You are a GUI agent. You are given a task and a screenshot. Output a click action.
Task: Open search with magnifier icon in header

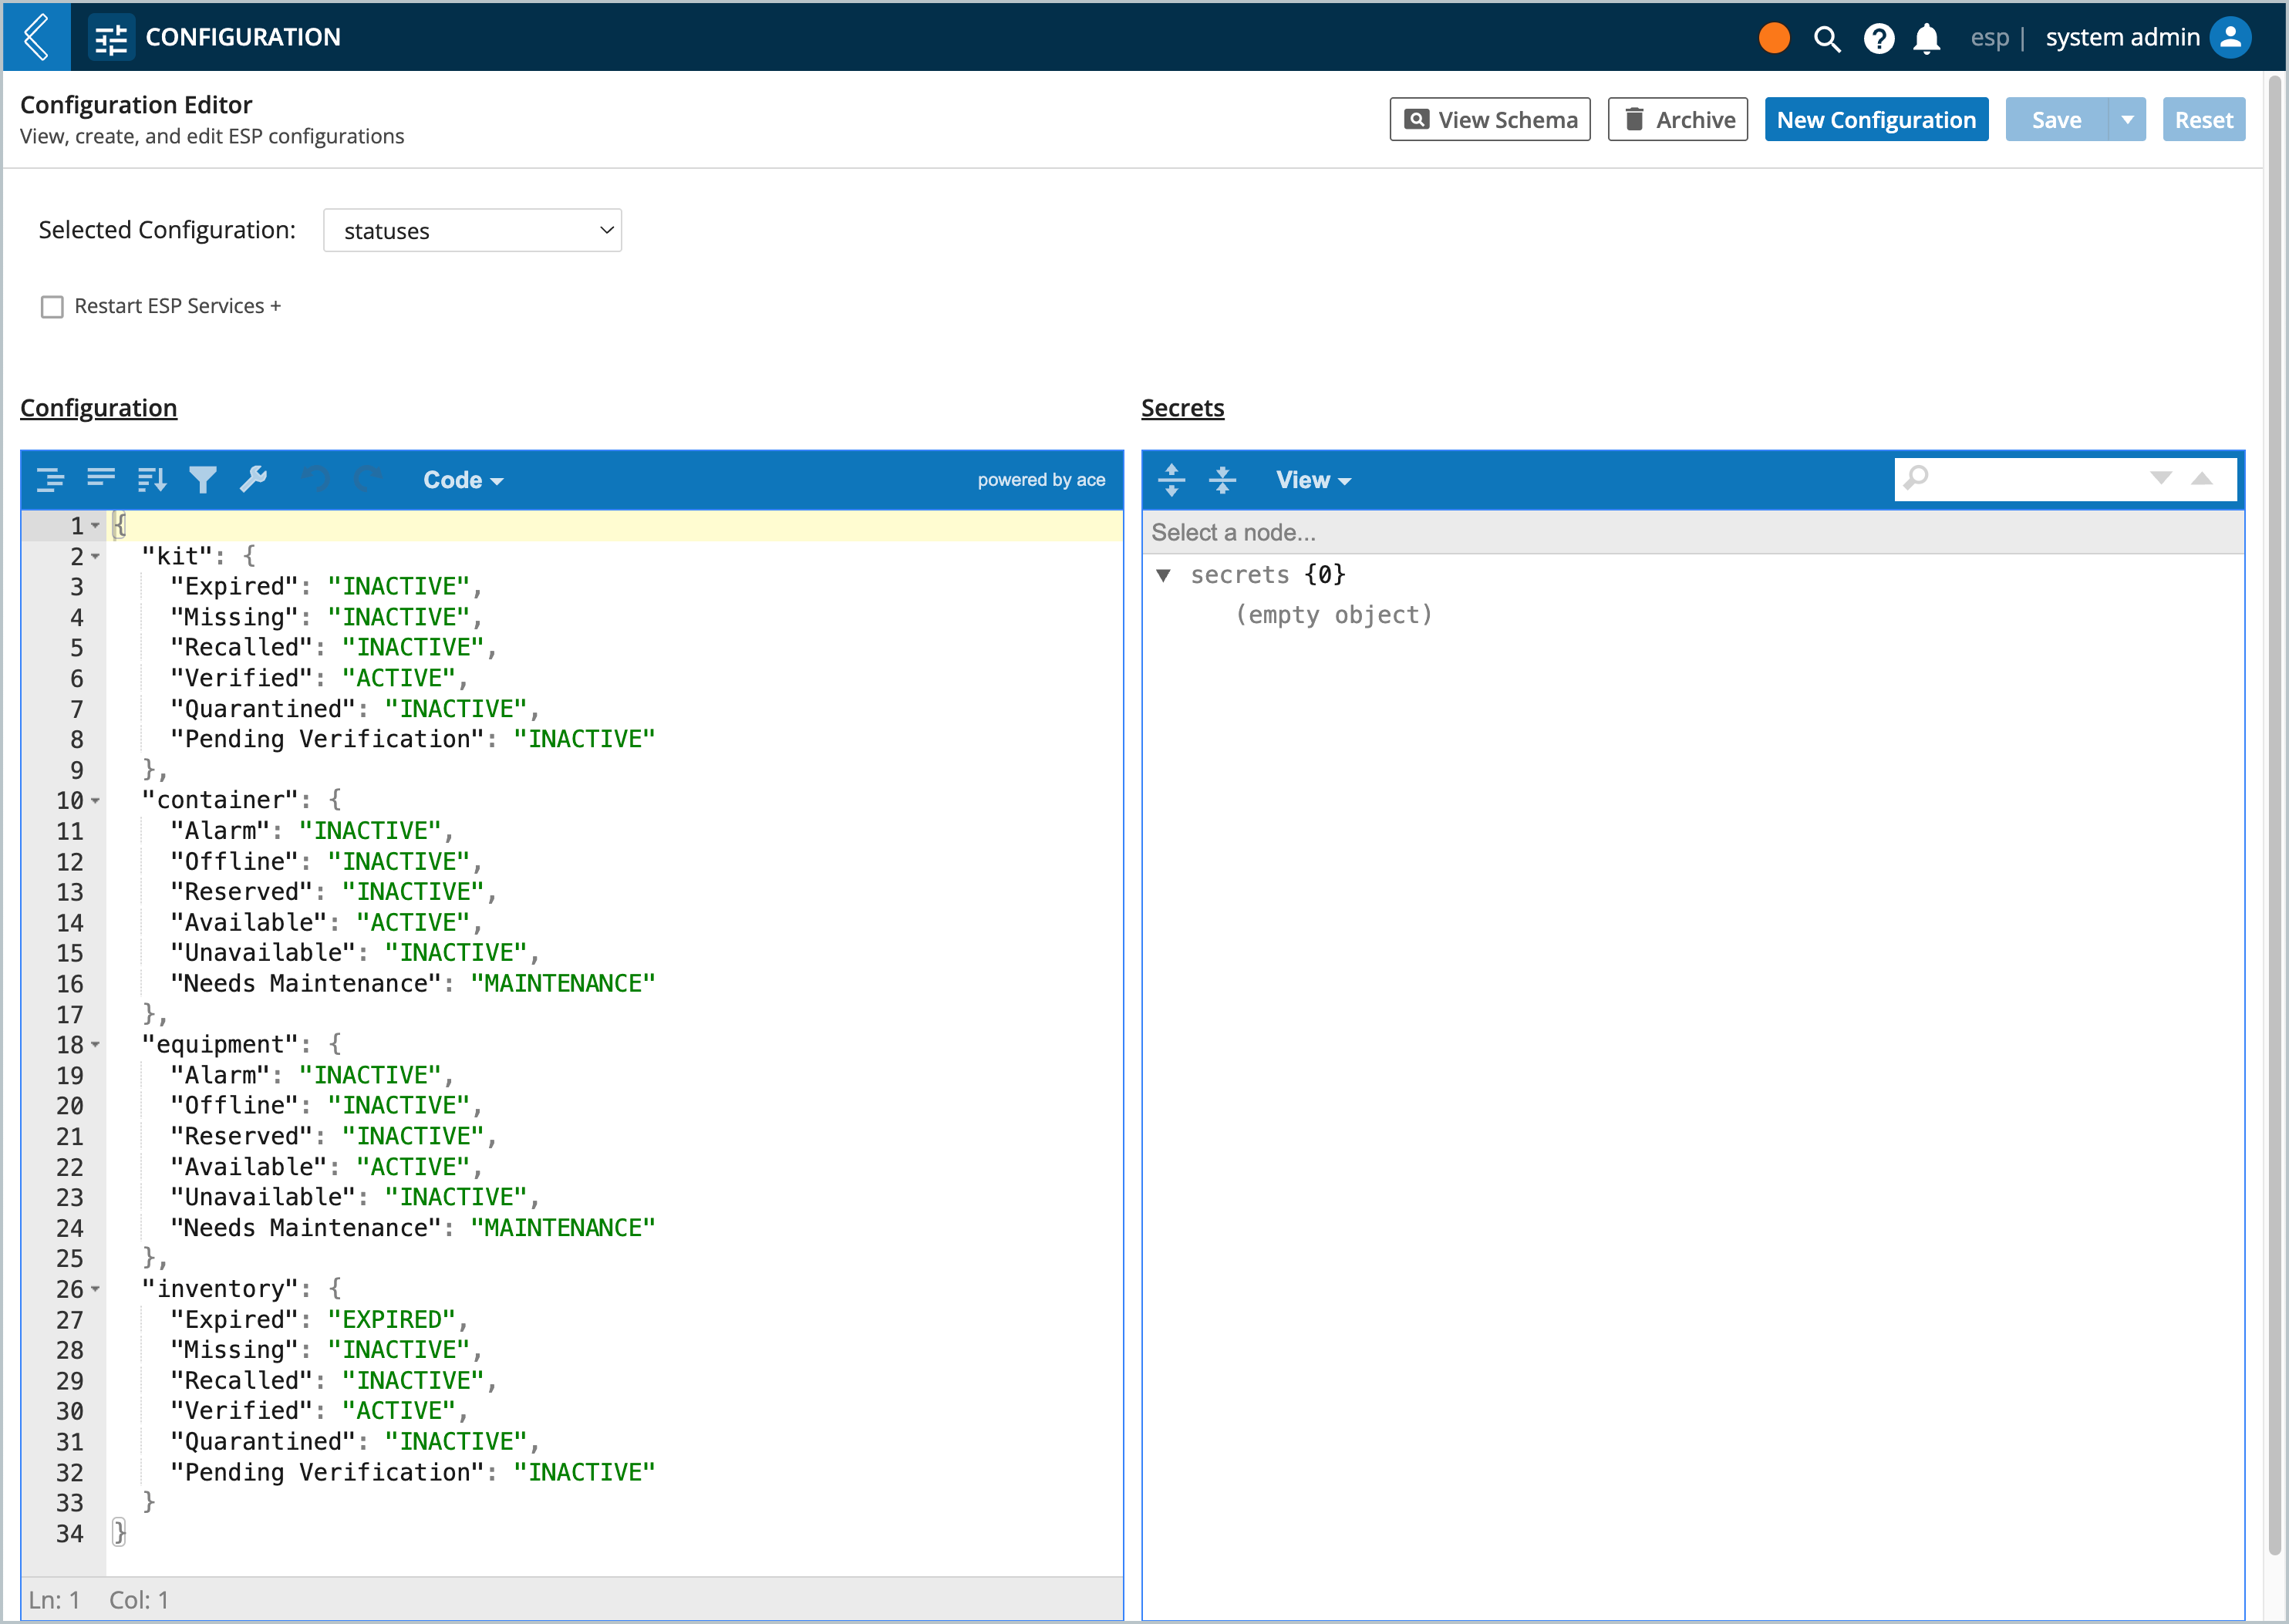(x=1827, y=38)
